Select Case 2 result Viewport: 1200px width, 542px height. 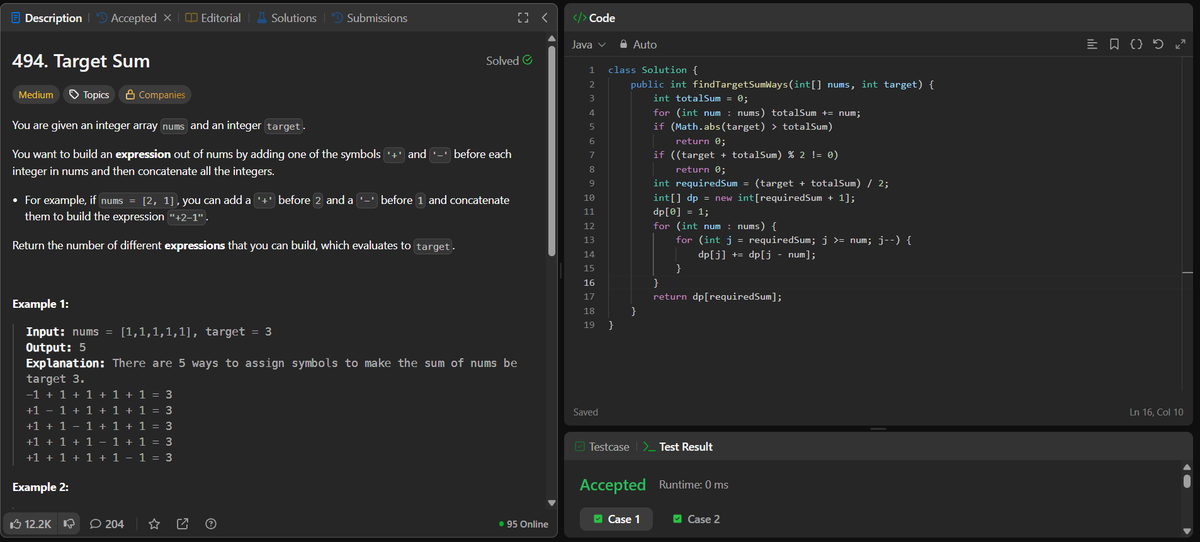tap(696, 519)
